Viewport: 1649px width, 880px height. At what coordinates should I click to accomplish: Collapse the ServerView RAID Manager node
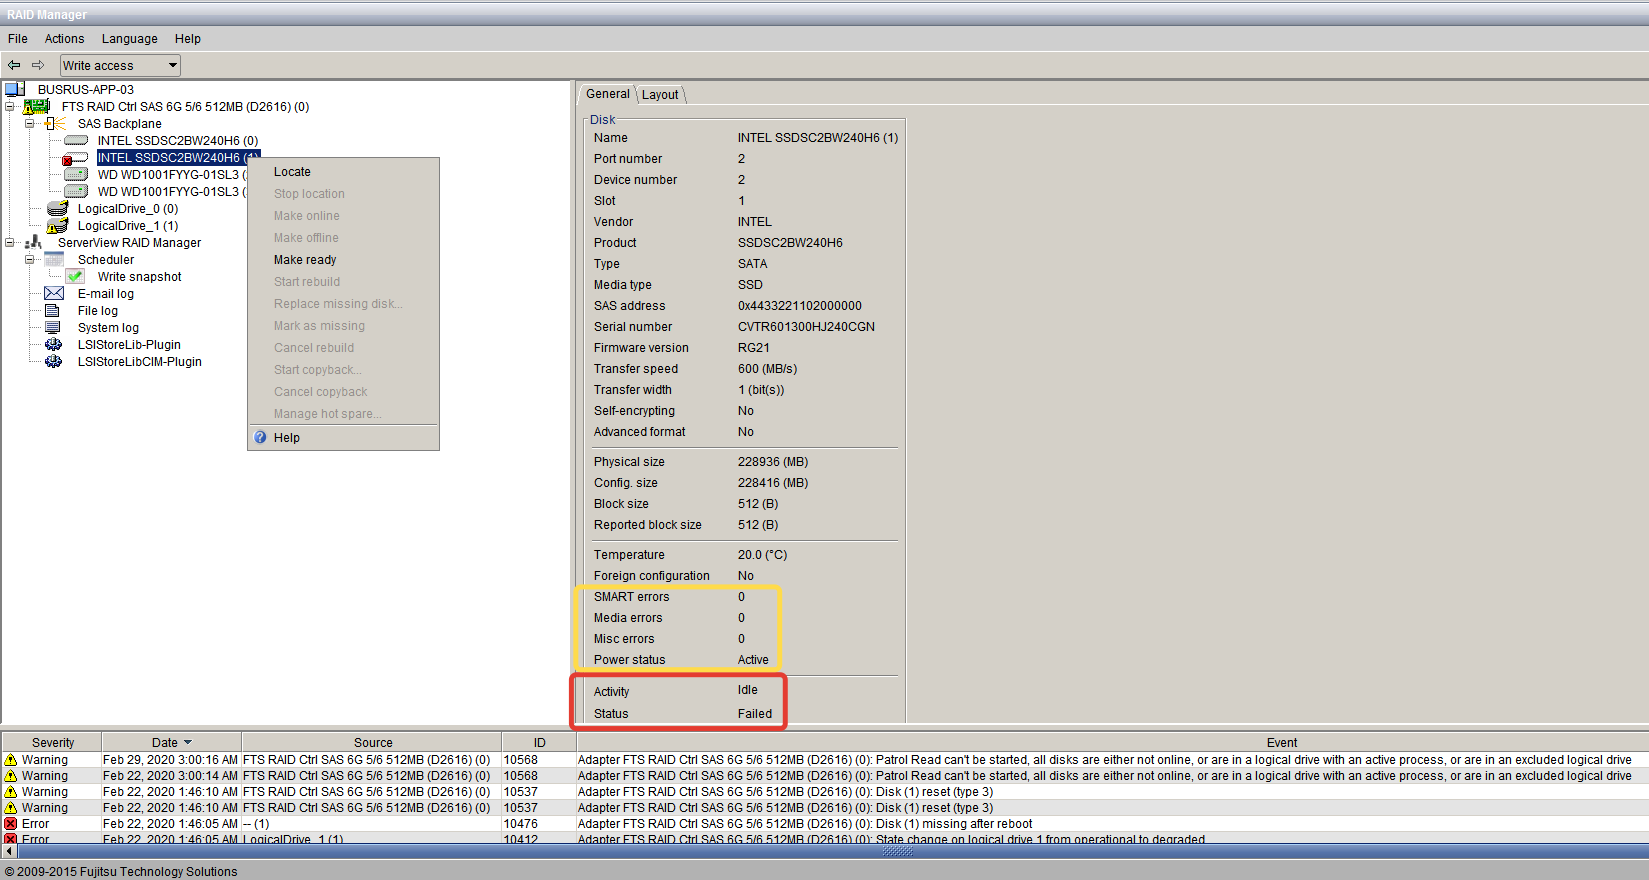tap(10, 243)
